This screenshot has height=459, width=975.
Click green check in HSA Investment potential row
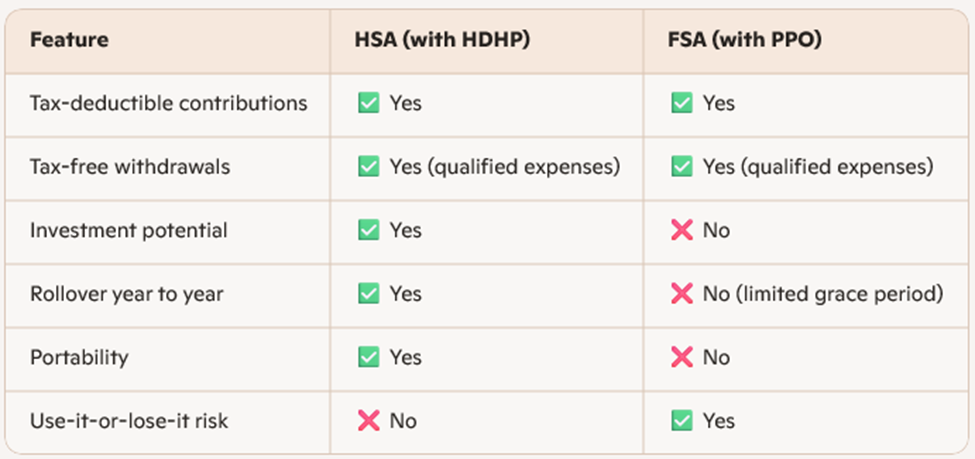point(368,230)
